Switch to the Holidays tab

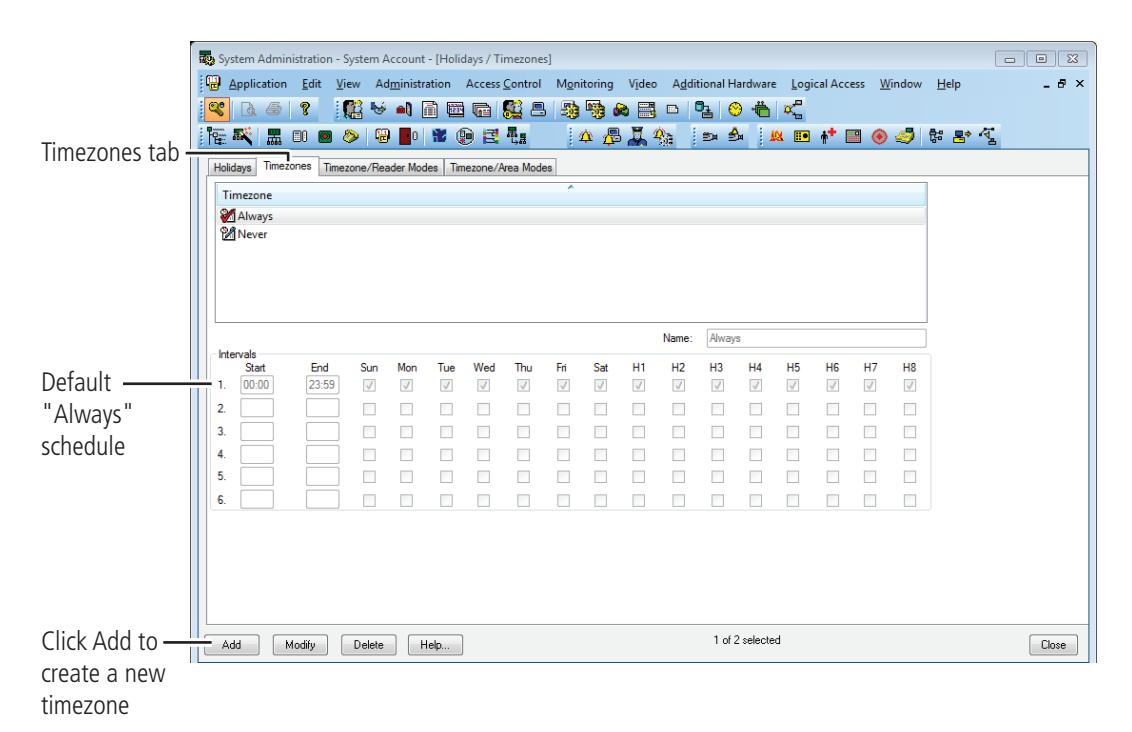(x=232, y=167)
